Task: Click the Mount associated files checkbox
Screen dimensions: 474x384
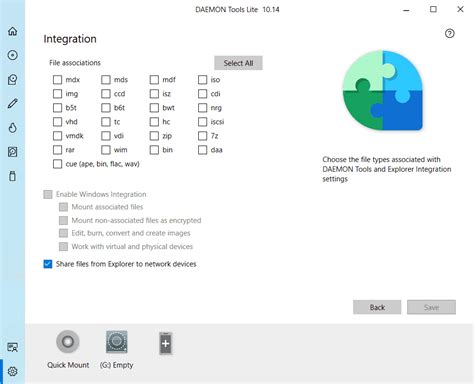Action: pos(63,207)
